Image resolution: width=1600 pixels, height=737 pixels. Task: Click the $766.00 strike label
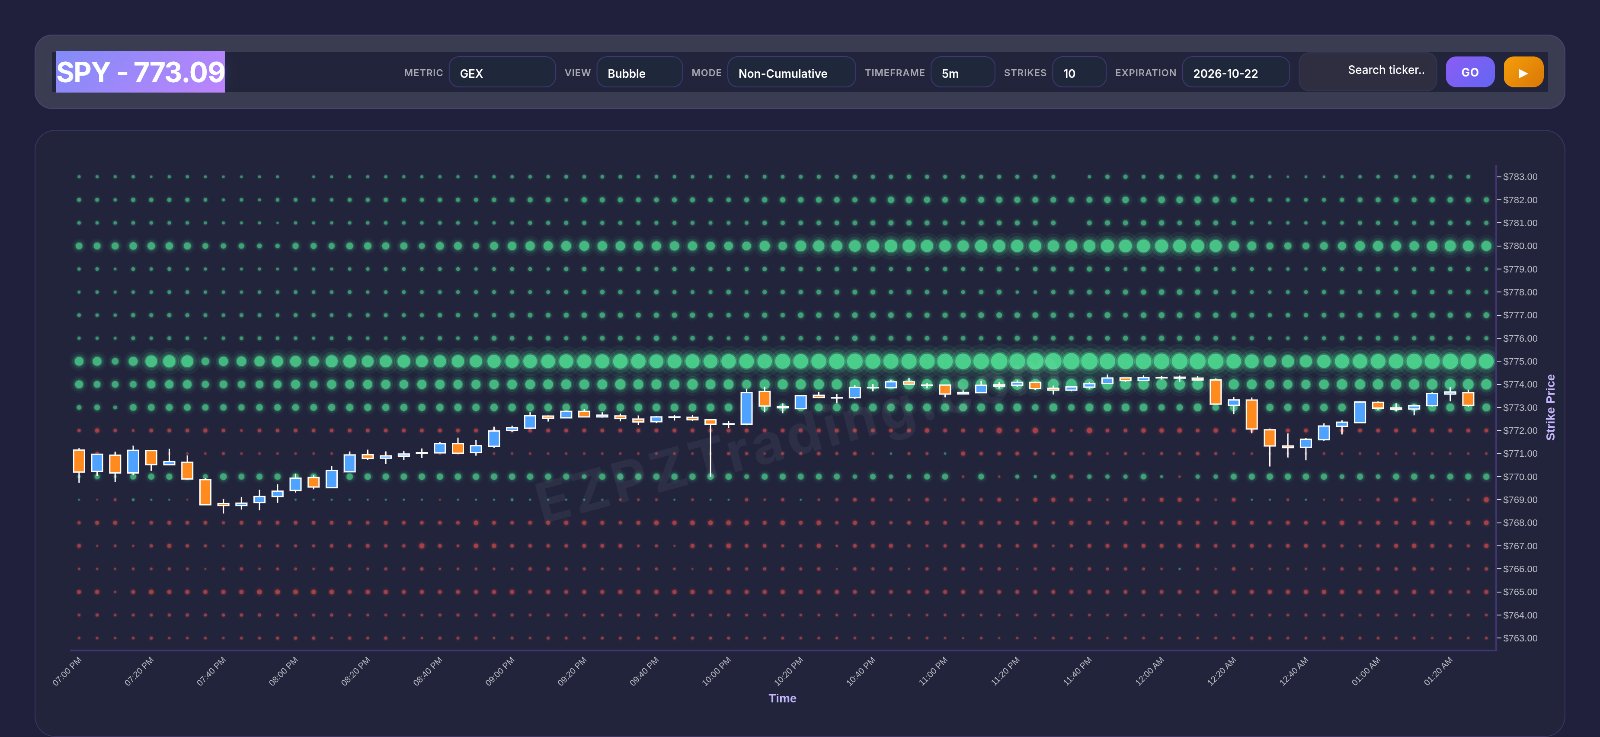1520,569
